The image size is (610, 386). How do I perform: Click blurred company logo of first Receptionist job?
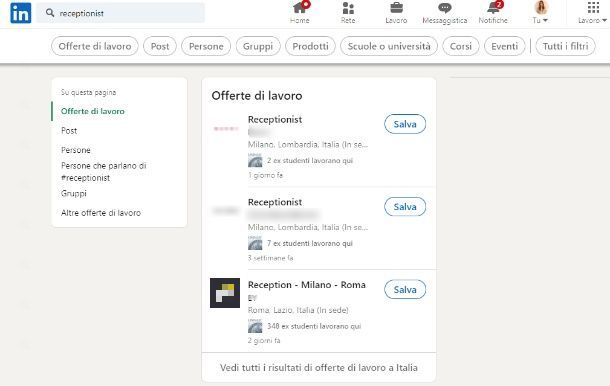coord(225,128)
